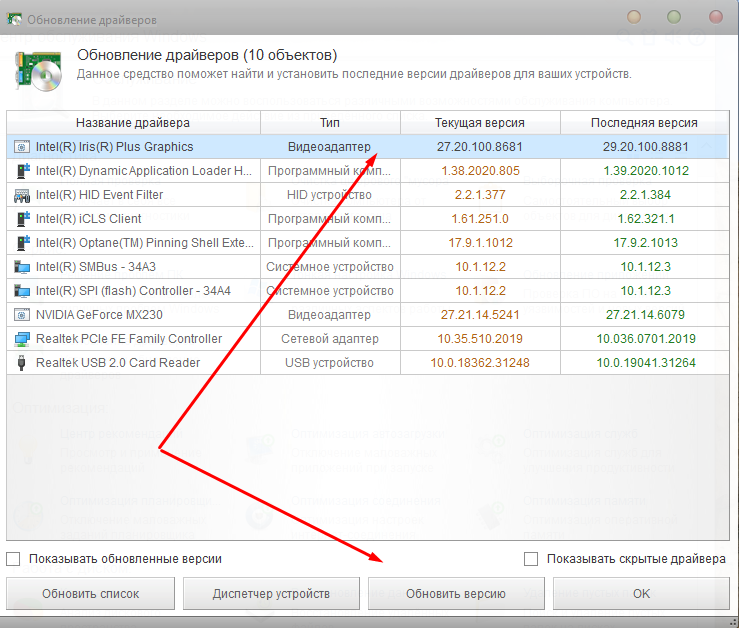This screenshot has height=628, width=739.
Task: Click the Intel SMBus - 34A3 icon
Action: coord(22,267)
